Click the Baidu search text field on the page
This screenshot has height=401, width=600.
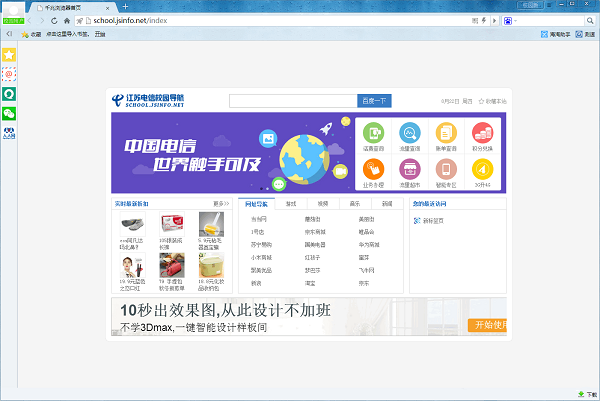(x=293, y=101)
